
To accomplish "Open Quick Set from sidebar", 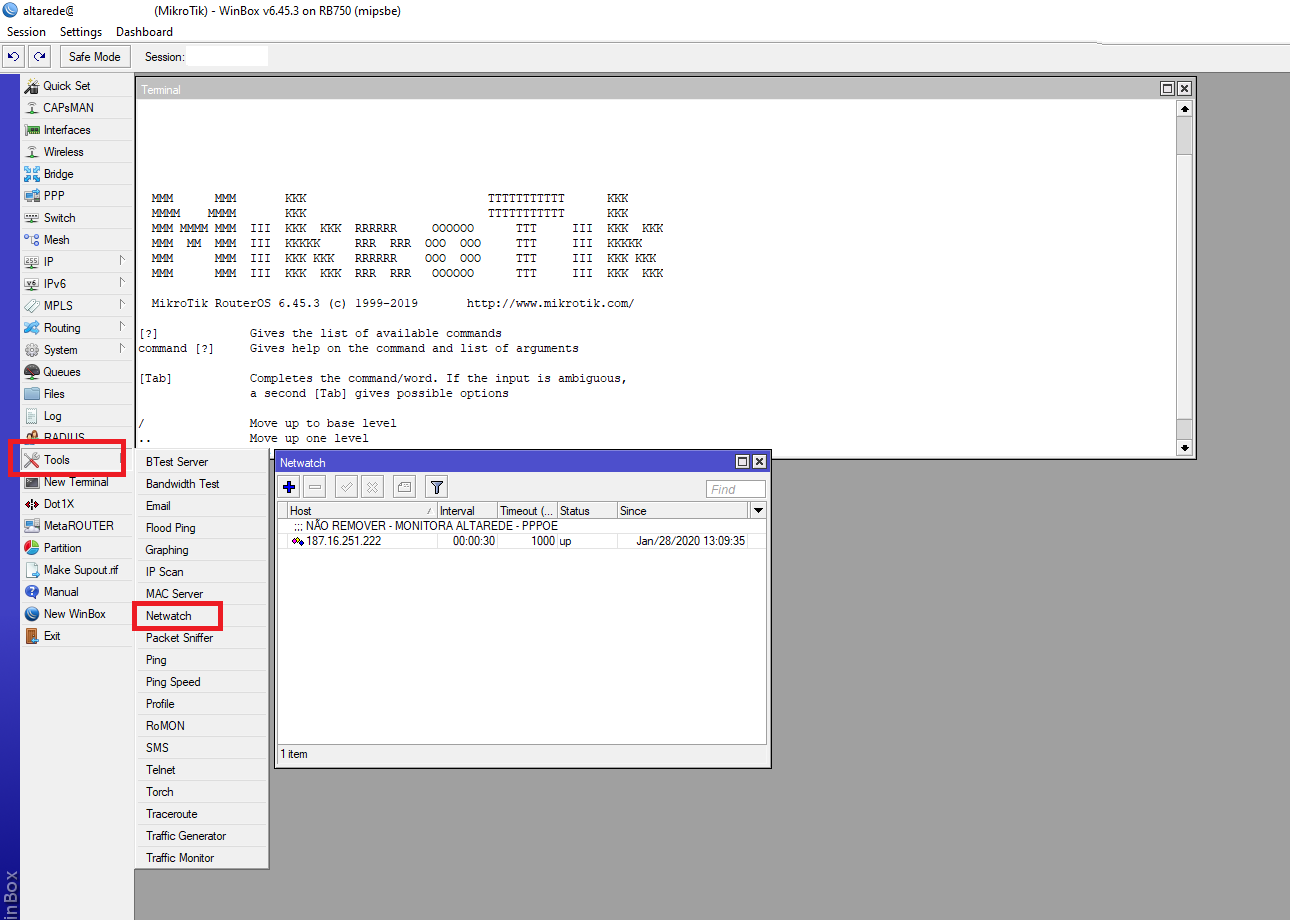I will pyautogui.click(x=77, y=86).
